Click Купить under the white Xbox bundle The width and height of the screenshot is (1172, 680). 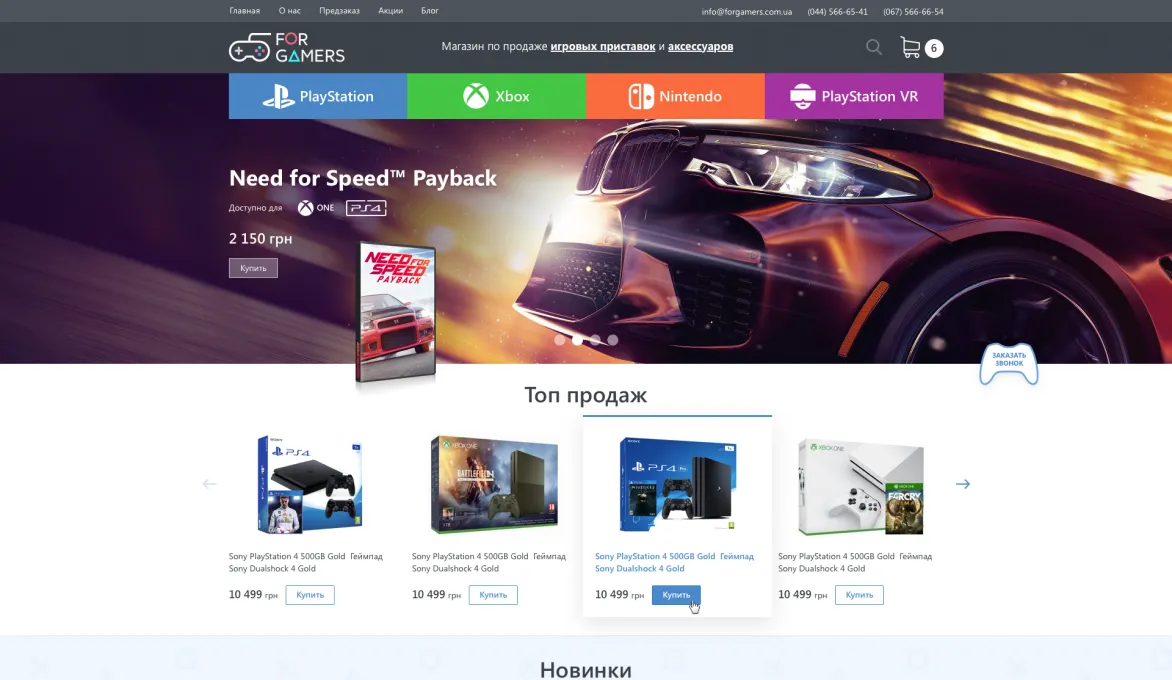[x=860, y=595]
